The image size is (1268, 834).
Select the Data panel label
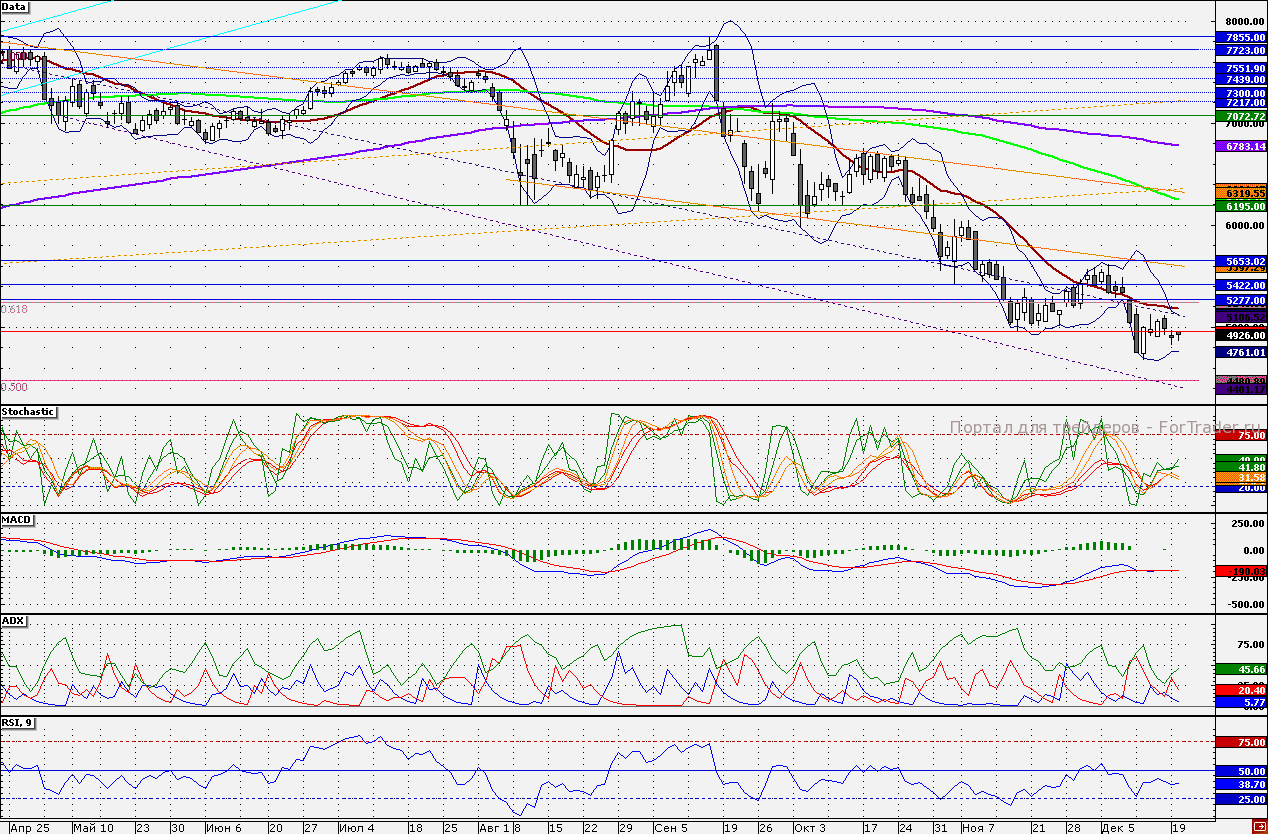(15, 6)
